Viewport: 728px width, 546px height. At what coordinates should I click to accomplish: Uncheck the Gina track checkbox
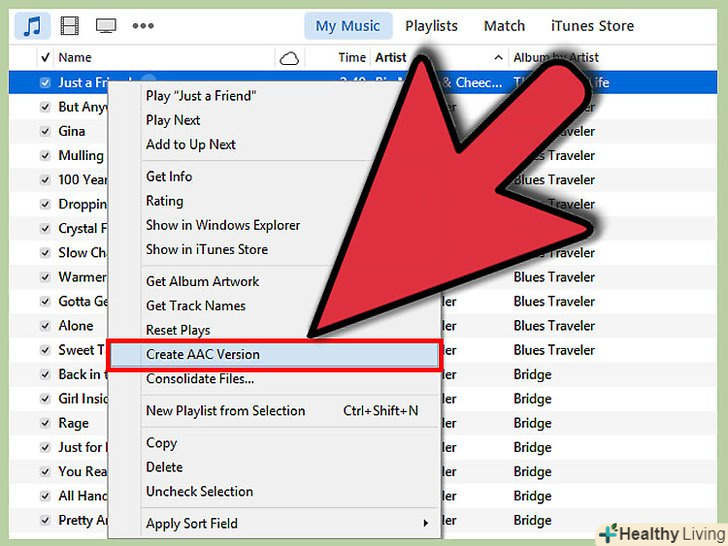45,131
